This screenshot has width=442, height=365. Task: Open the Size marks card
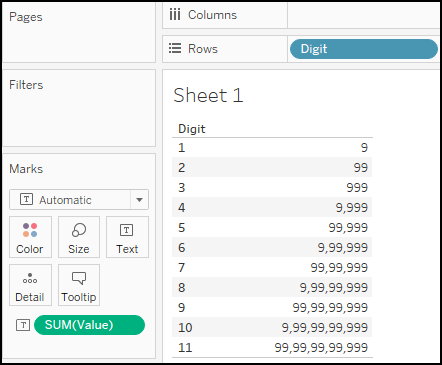pyautogui.click(x=79, y=237)
